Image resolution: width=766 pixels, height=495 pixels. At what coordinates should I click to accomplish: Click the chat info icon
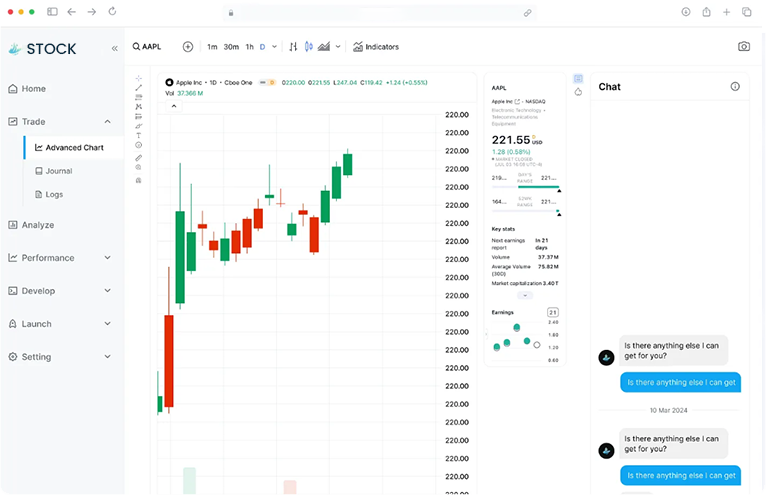[x=735, y=86]
